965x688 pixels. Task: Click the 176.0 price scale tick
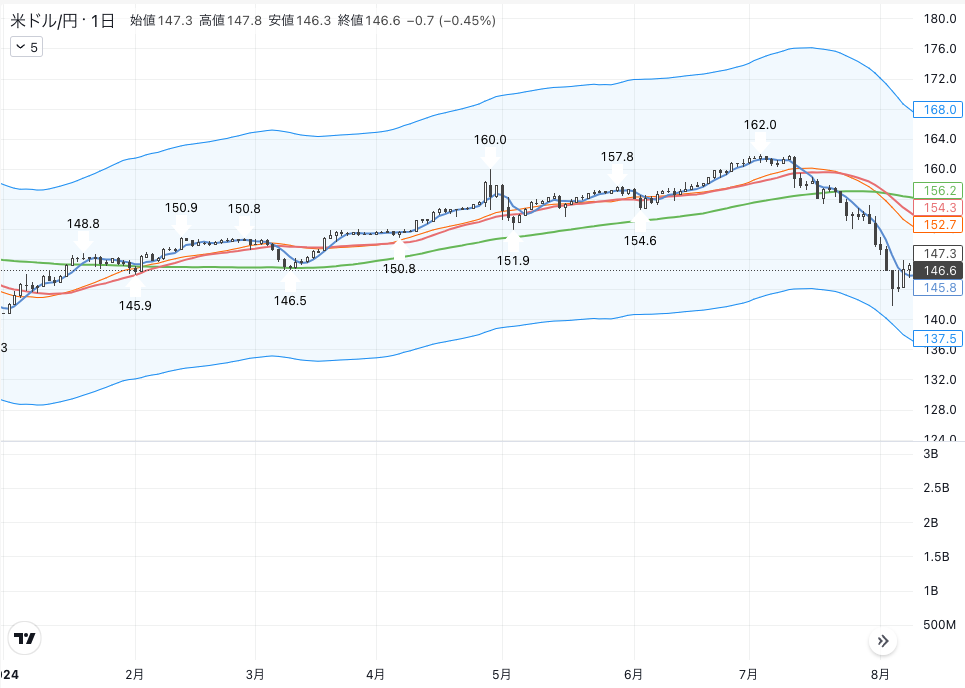click(x=940, y=49)
